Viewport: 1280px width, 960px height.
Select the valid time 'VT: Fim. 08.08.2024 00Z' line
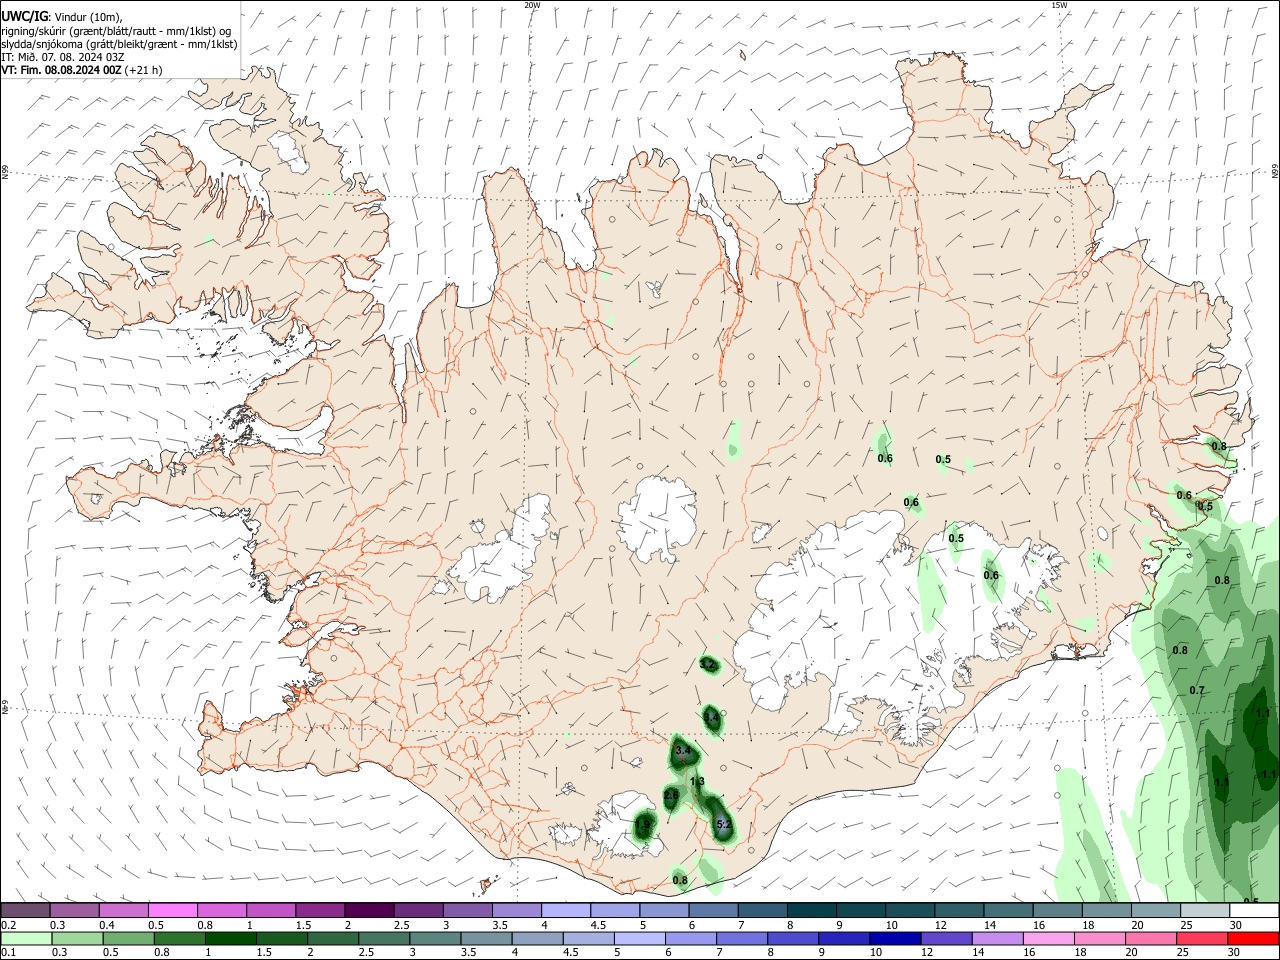62,70
